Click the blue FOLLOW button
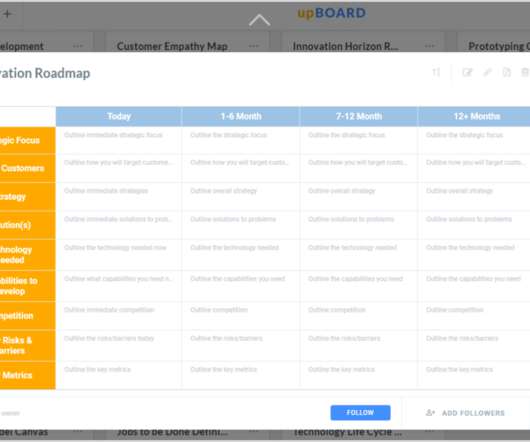Image resolution: width=530 pixels, height=442 pixels. 360,413
